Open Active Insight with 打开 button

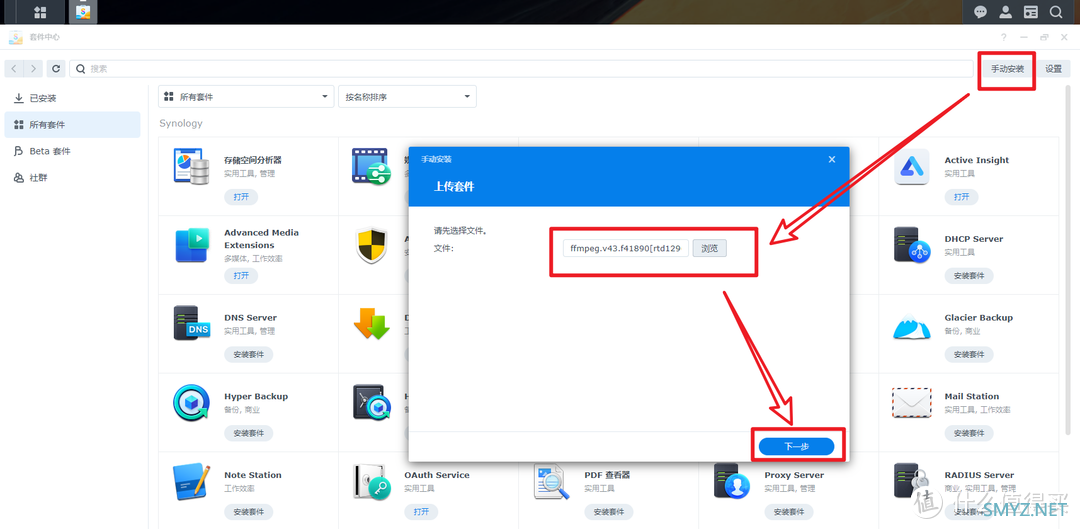(962, 197)
